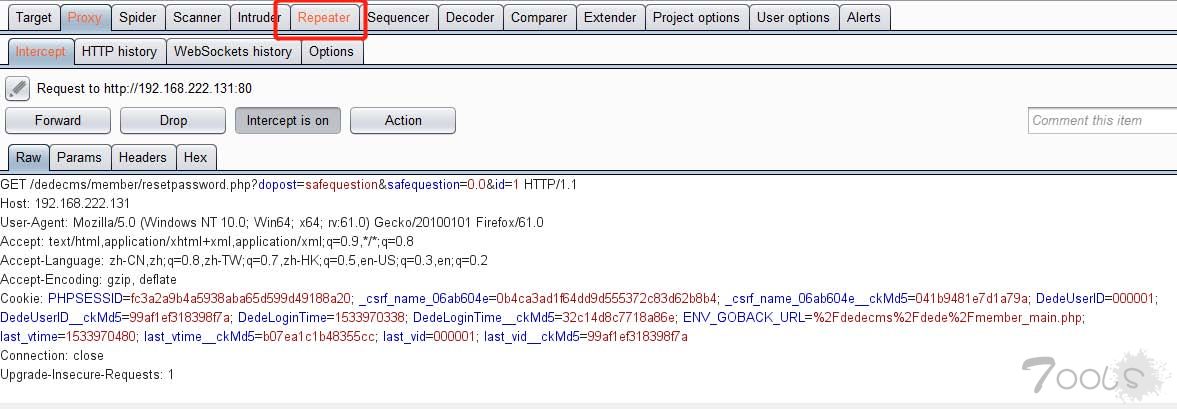Focus the Comment this item field
The height and width of the screenshot is (409, 1177).
pyautogui.click(x=1102, y=120)
